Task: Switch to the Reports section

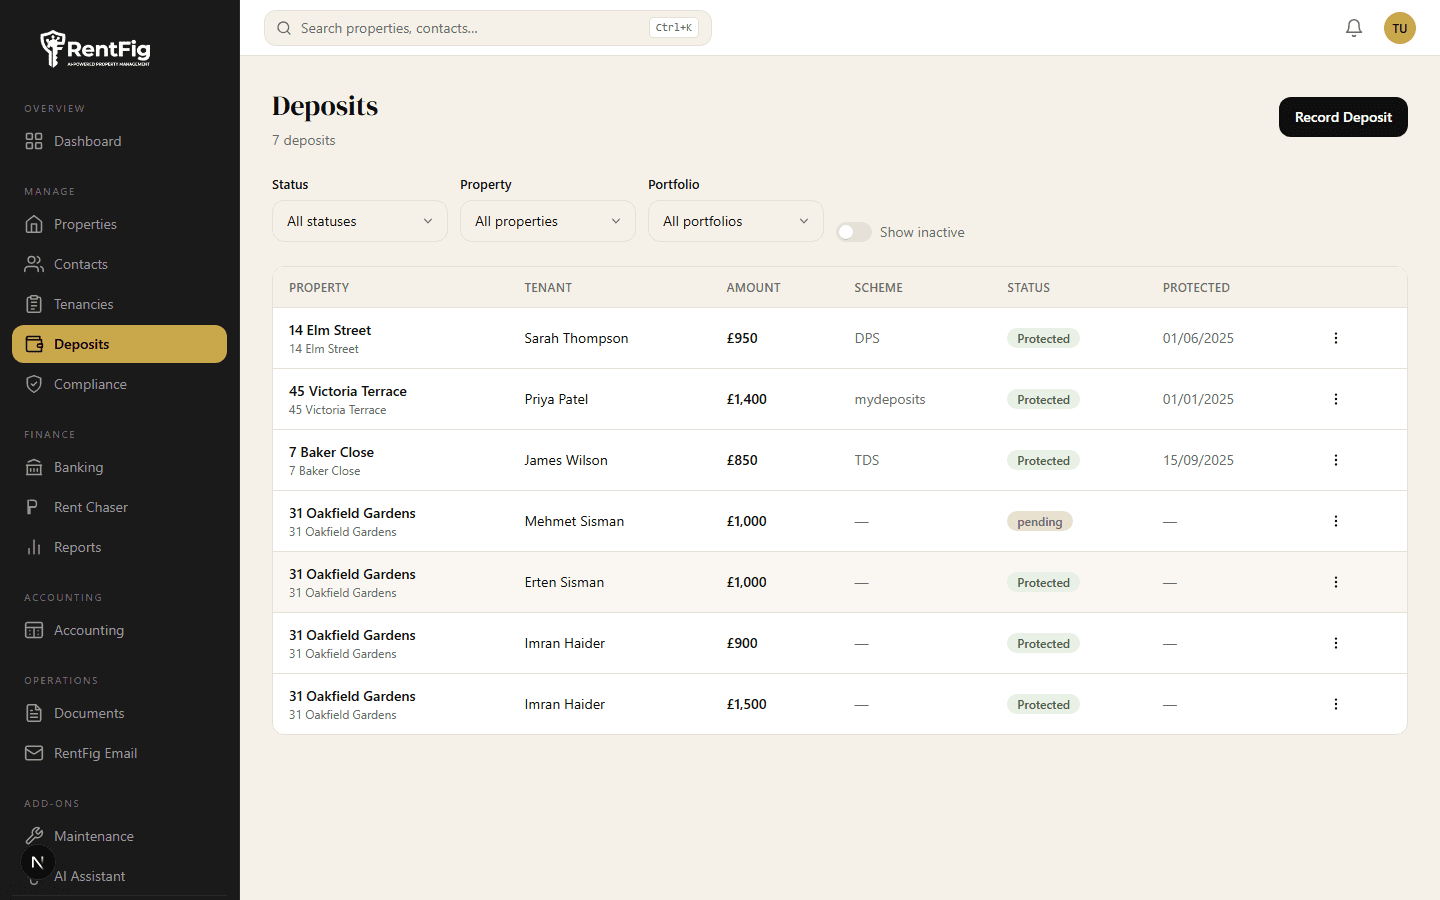Action: coord(78,547)
